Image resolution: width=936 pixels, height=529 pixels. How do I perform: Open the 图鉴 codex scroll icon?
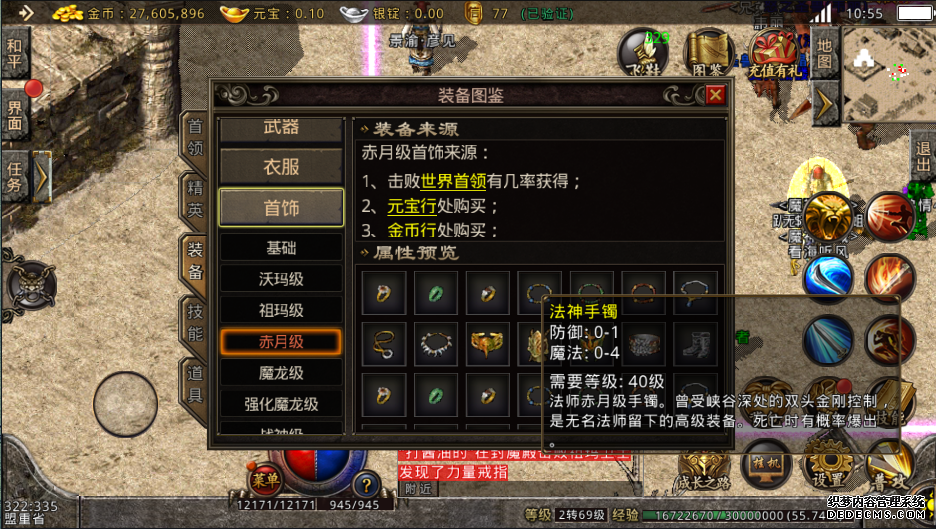click(708, 54)
